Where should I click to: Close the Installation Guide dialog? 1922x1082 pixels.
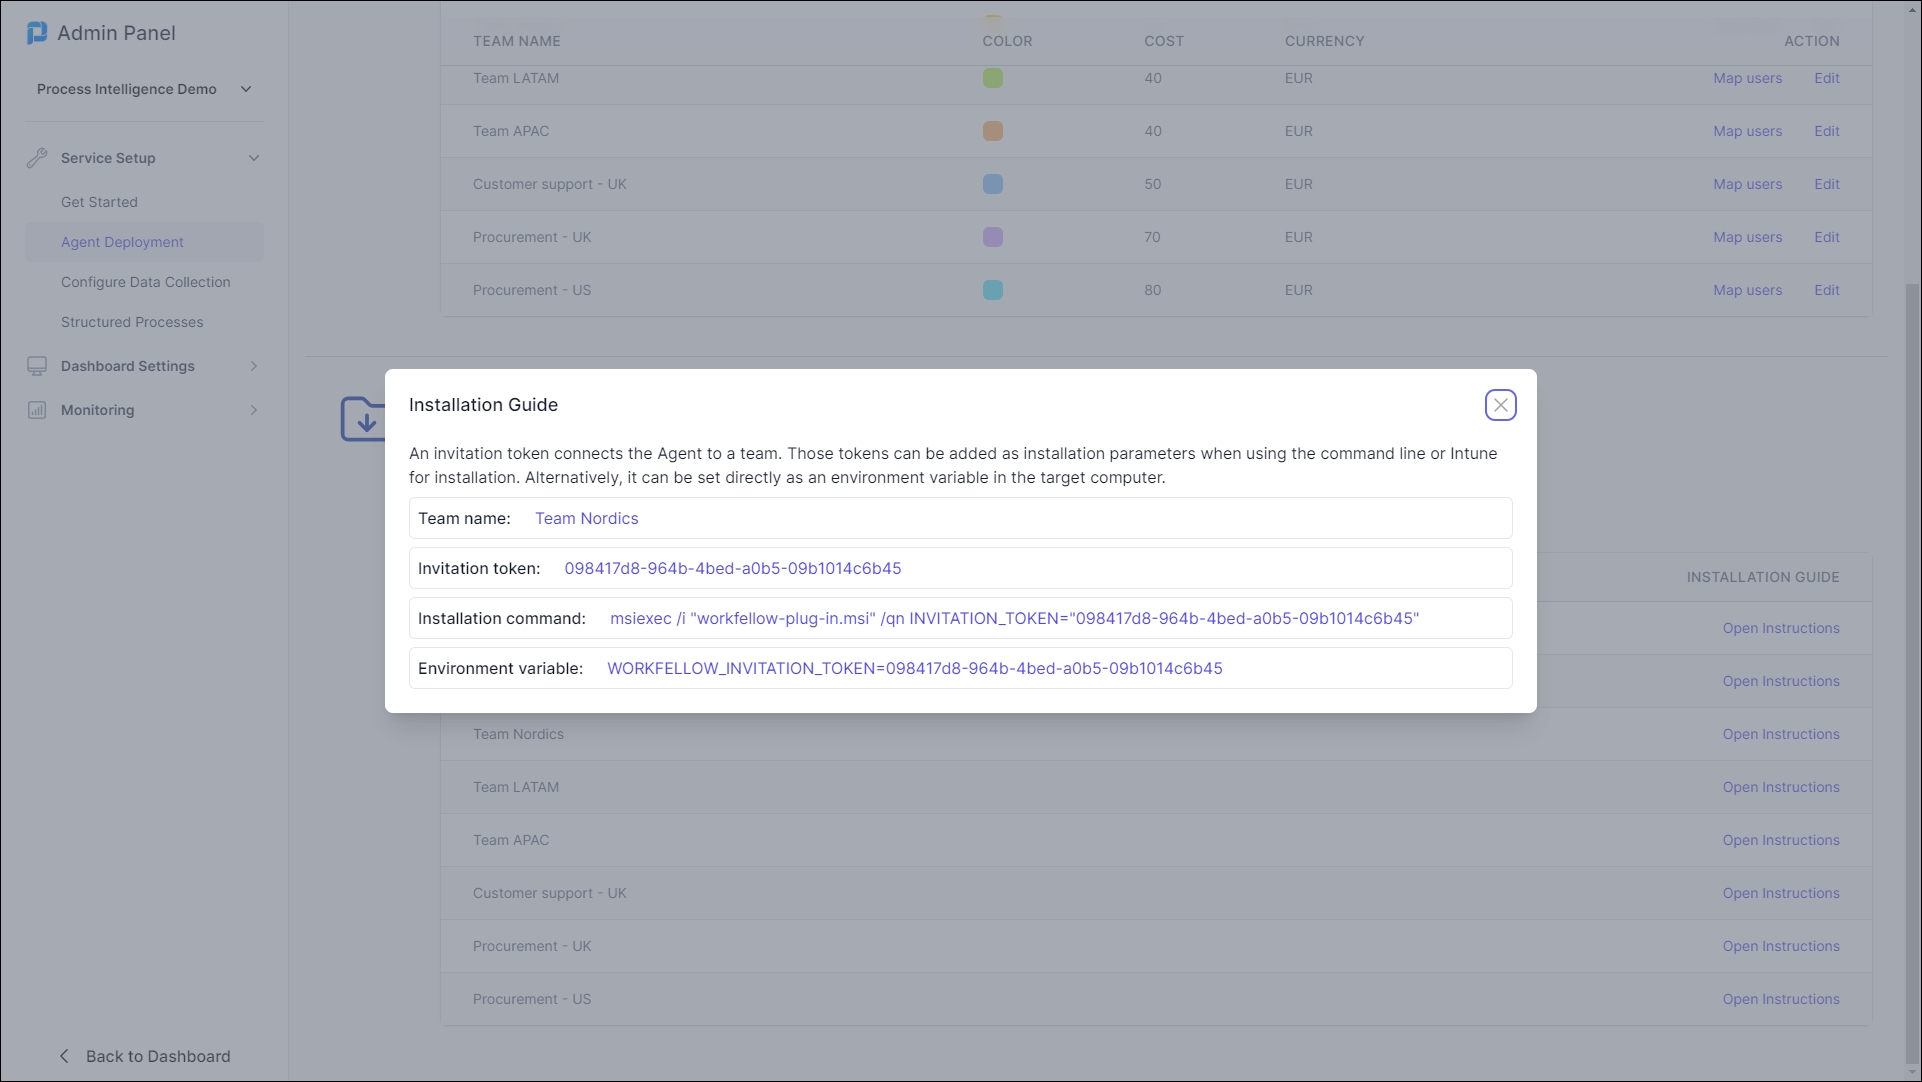(x=1500, y=405)
